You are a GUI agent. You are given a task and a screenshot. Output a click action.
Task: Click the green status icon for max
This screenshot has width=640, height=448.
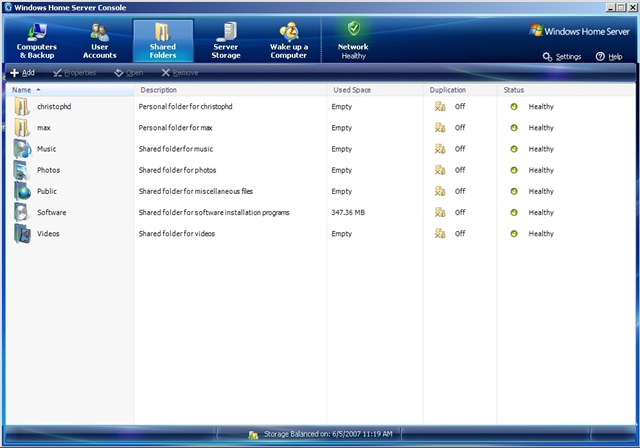pos(514,128)
